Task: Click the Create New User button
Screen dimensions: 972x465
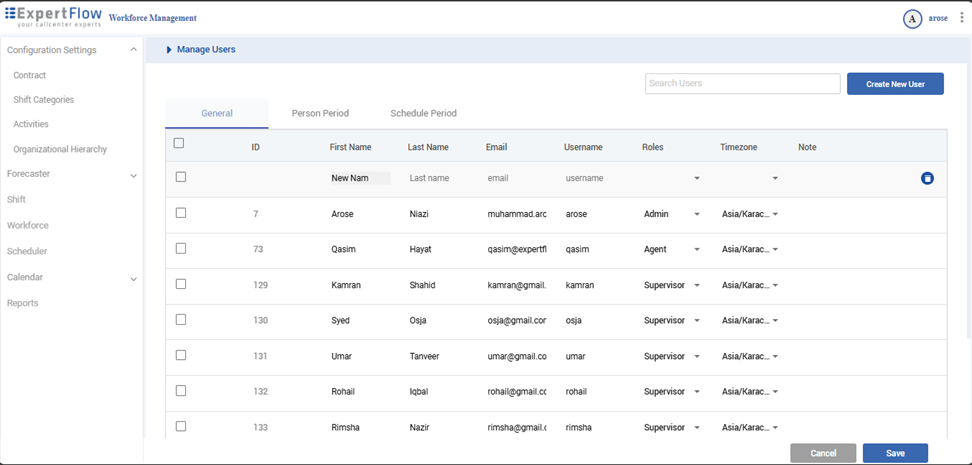Action: coord(895,84)
